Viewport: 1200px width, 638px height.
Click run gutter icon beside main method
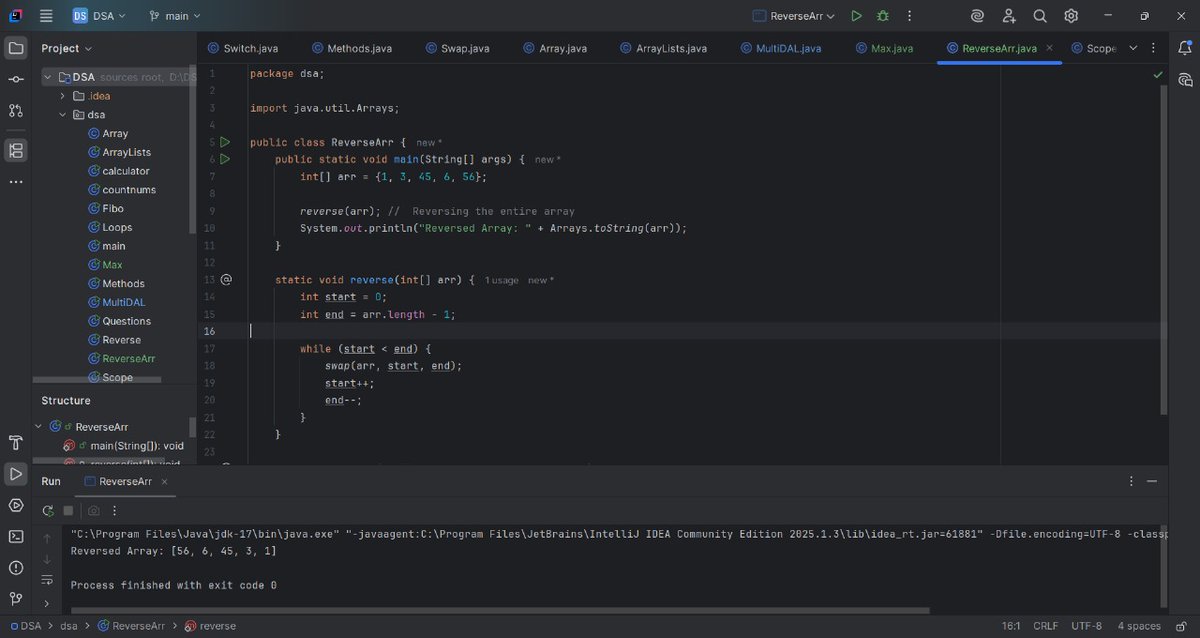click(225, 159)
